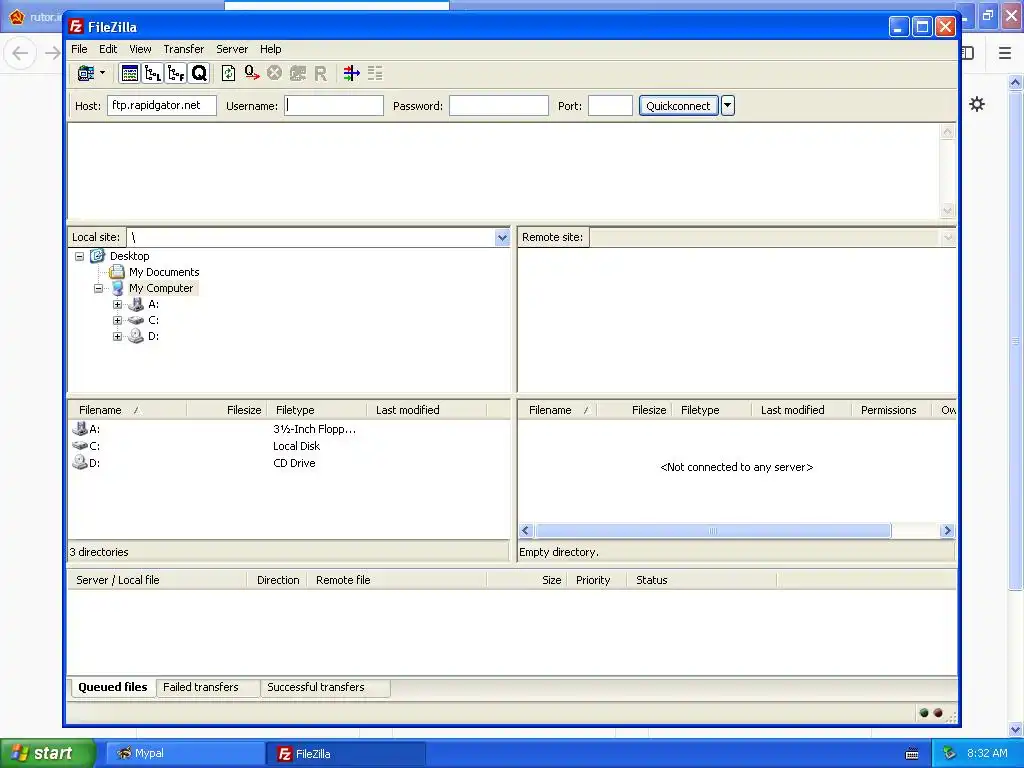
Task: Open the Windows start button
Action: pos(48,753)
